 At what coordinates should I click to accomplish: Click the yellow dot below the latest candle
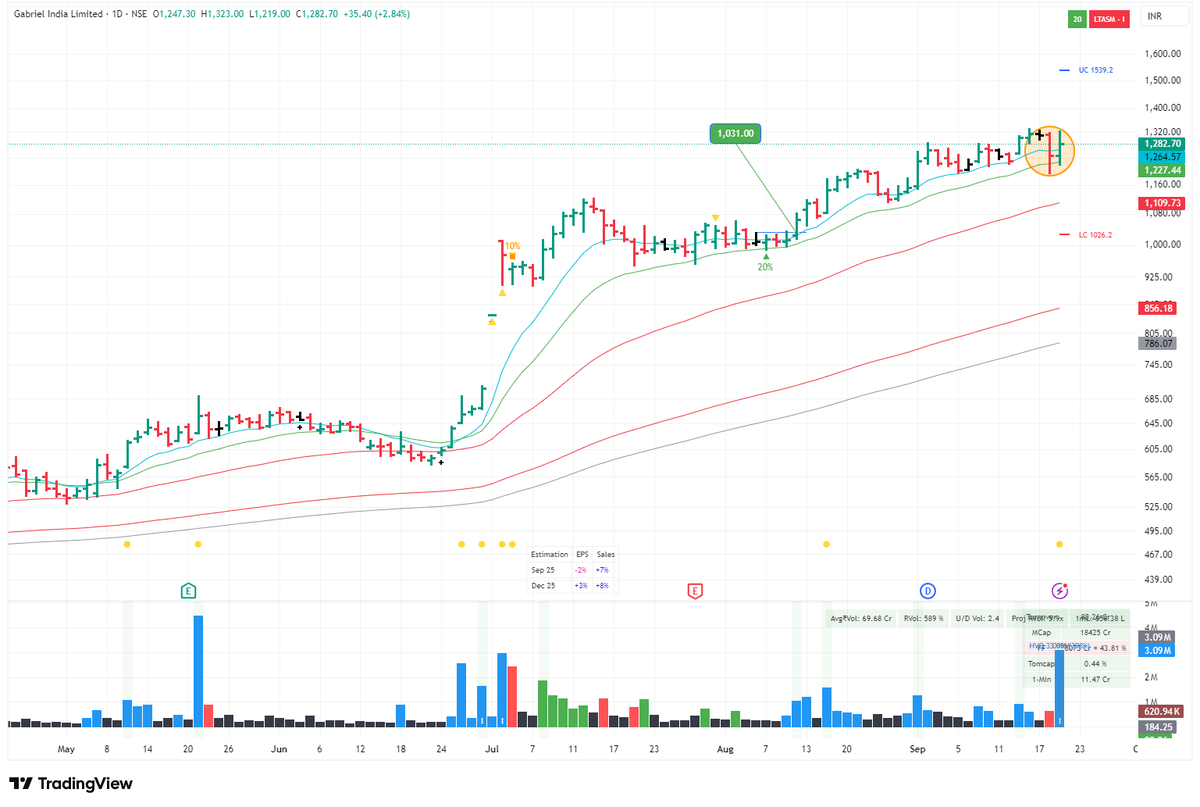[x=1059, y=544]
